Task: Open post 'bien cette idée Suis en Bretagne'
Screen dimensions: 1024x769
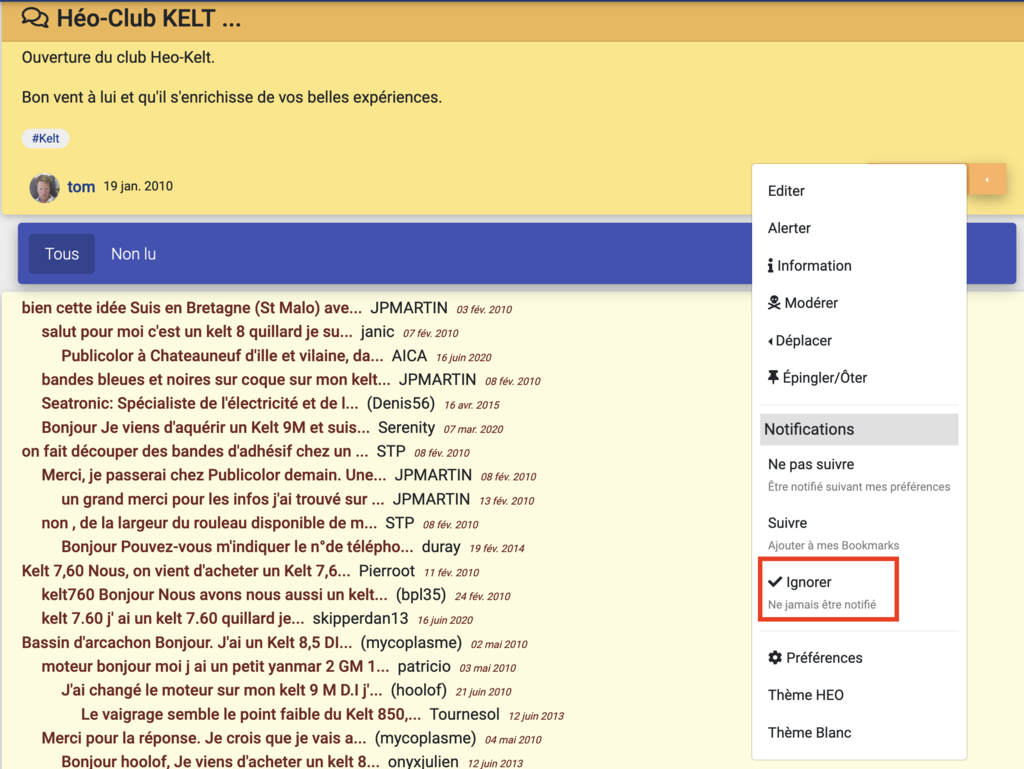Action: click(191, 308)
